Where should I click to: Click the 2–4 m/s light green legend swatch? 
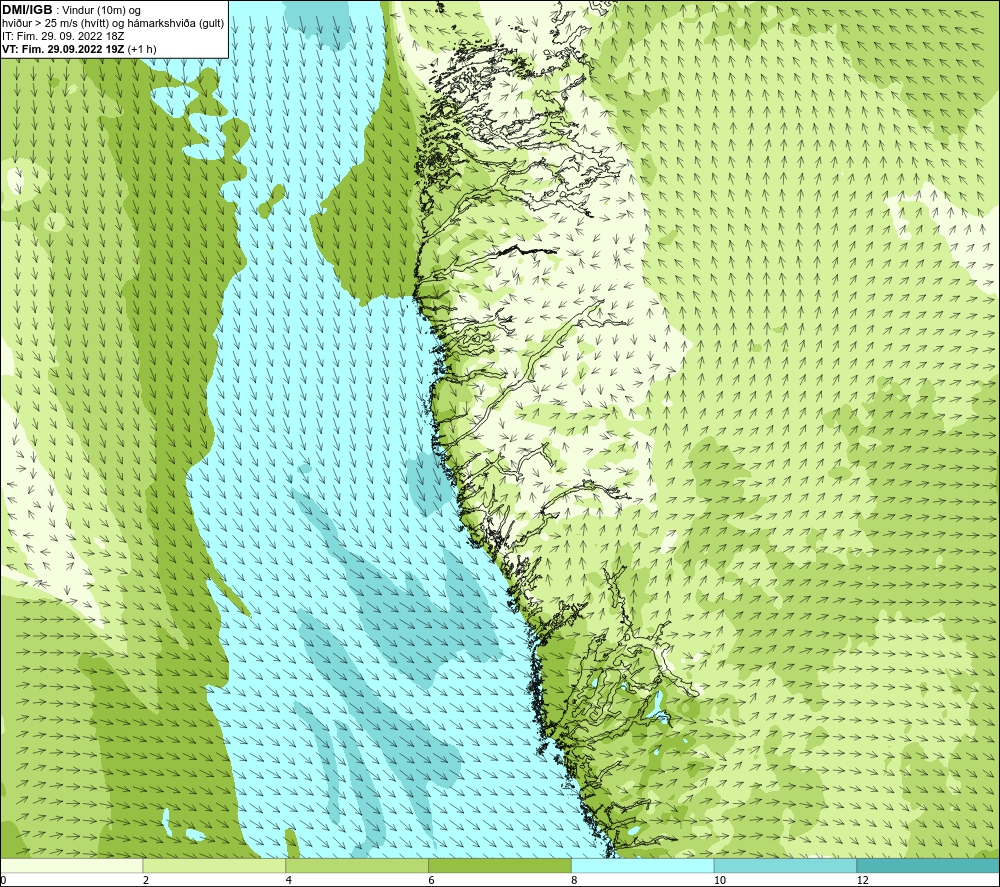click(214, 866)
